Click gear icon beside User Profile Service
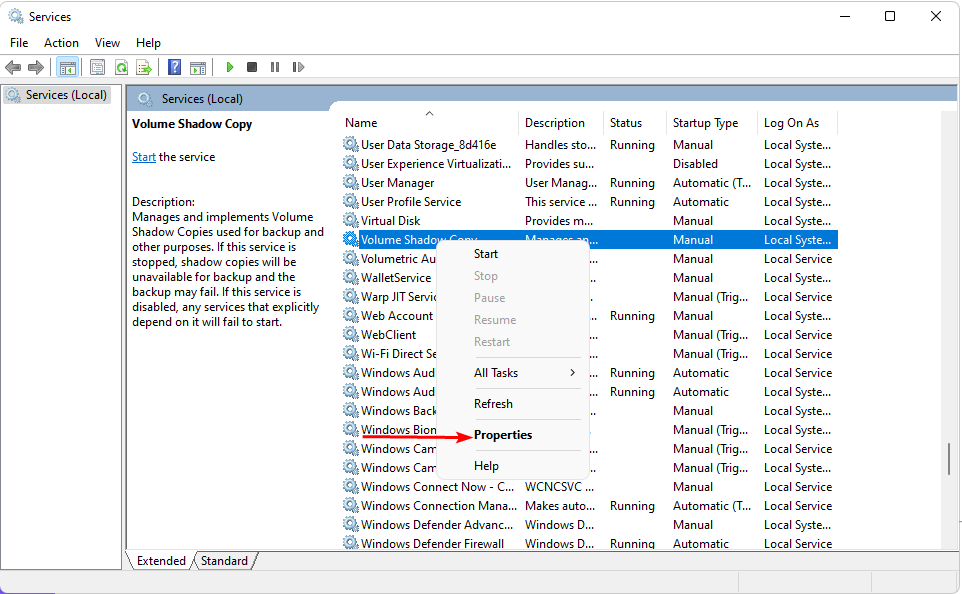This screenshot has width=962, height=594. click(350, 201)
